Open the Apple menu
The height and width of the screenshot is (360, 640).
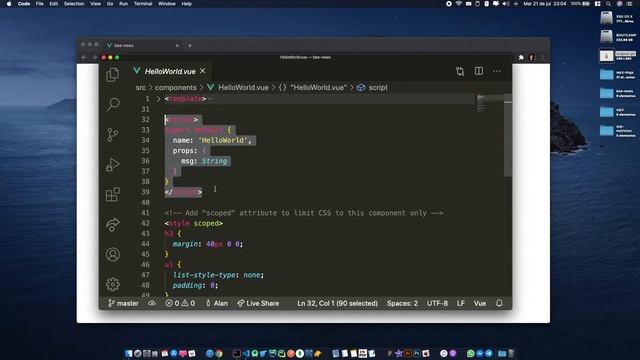9,4
